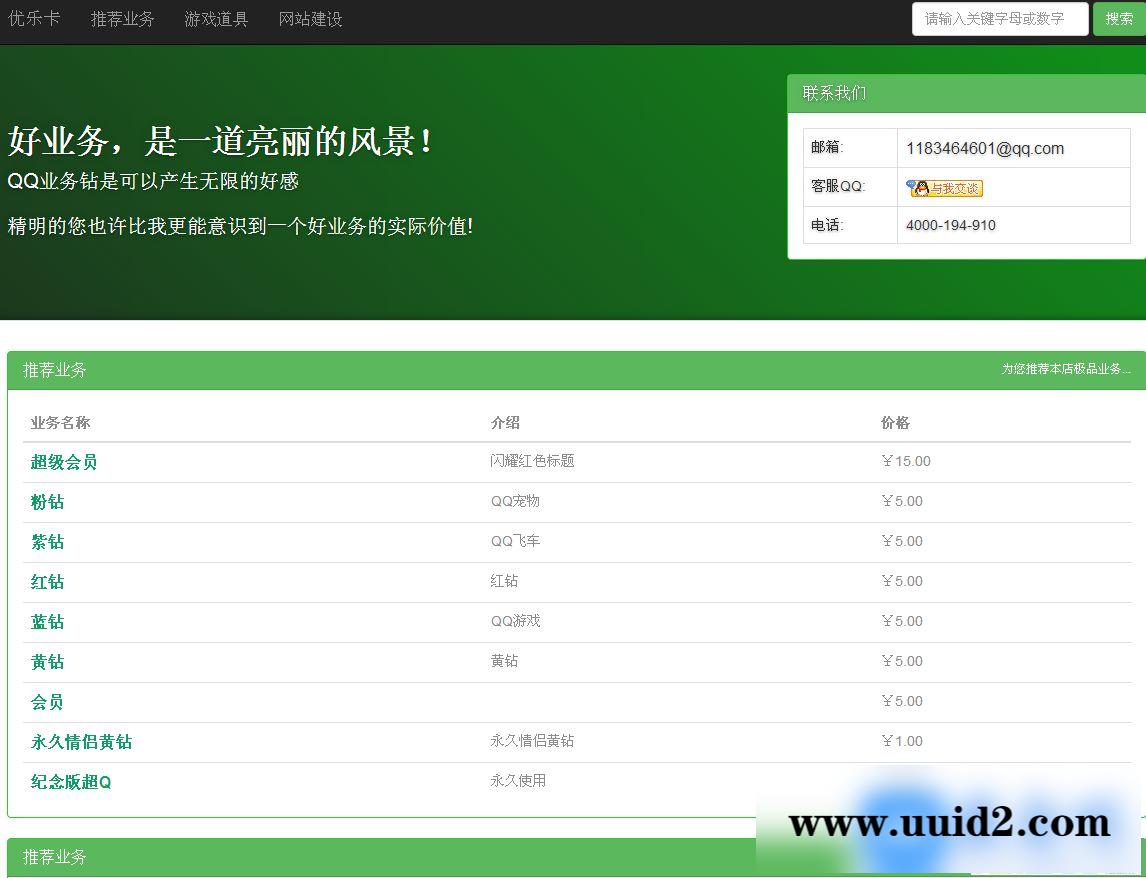Open the 游戏道具 navigation menu
Screen dimensions: 1146x878
click(215, 19)
